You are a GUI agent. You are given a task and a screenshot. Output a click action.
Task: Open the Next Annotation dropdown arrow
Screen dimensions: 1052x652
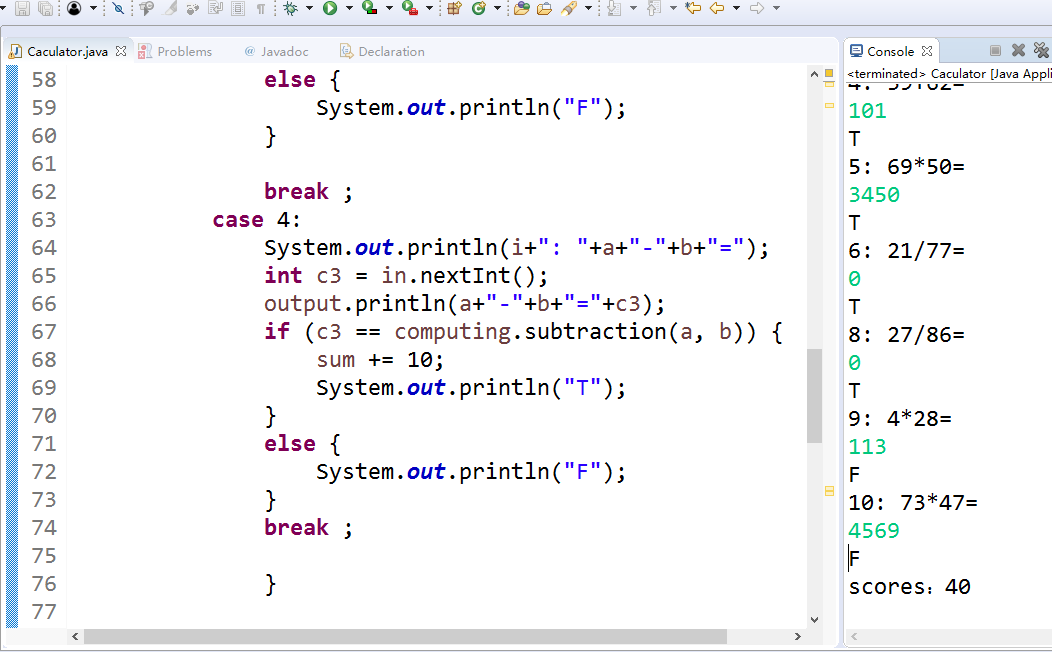pos(633,8)
